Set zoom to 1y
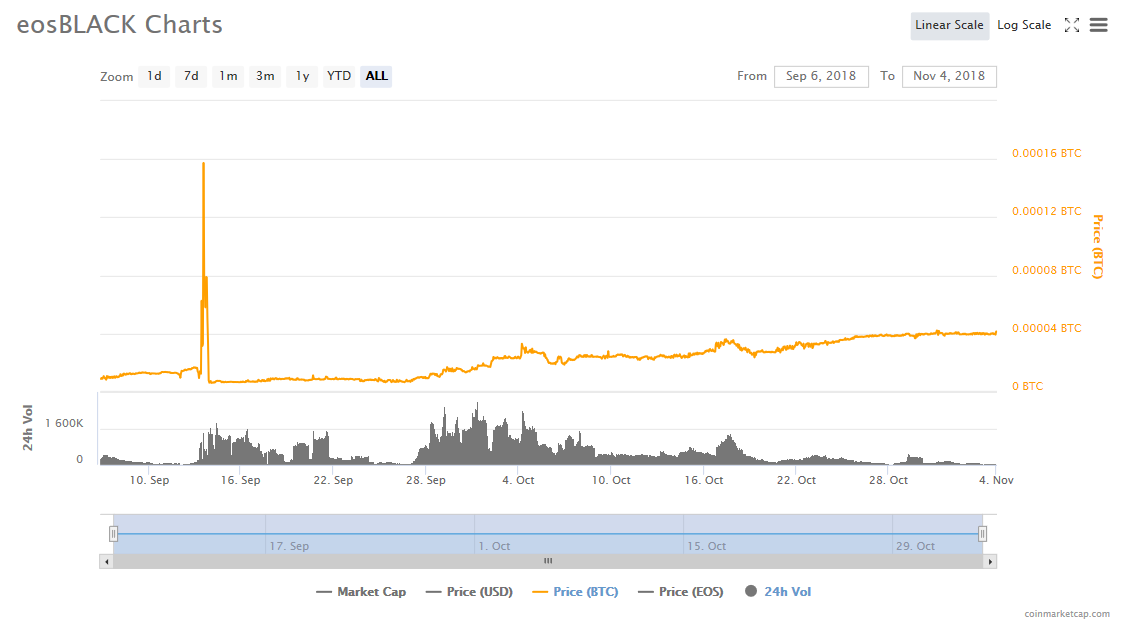Screen dimensions: 1127x632 point(303,76)
